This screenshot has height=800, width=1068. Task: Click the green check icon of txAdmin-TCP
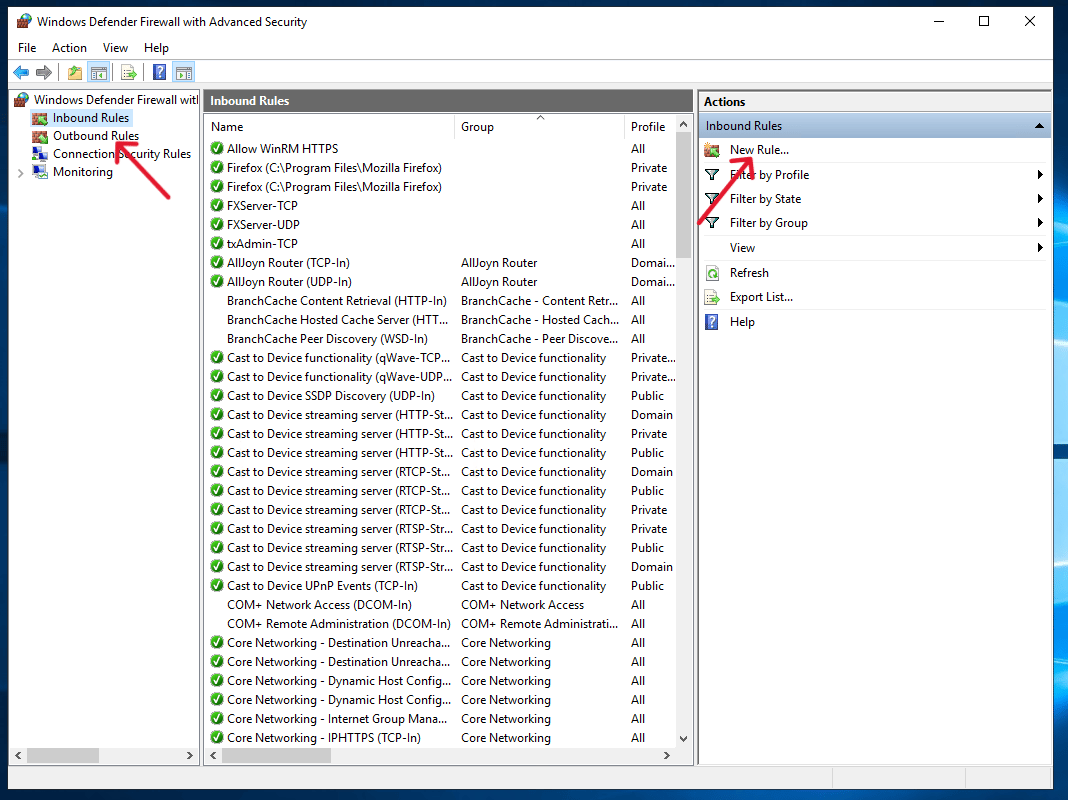[x=217, y=243]
